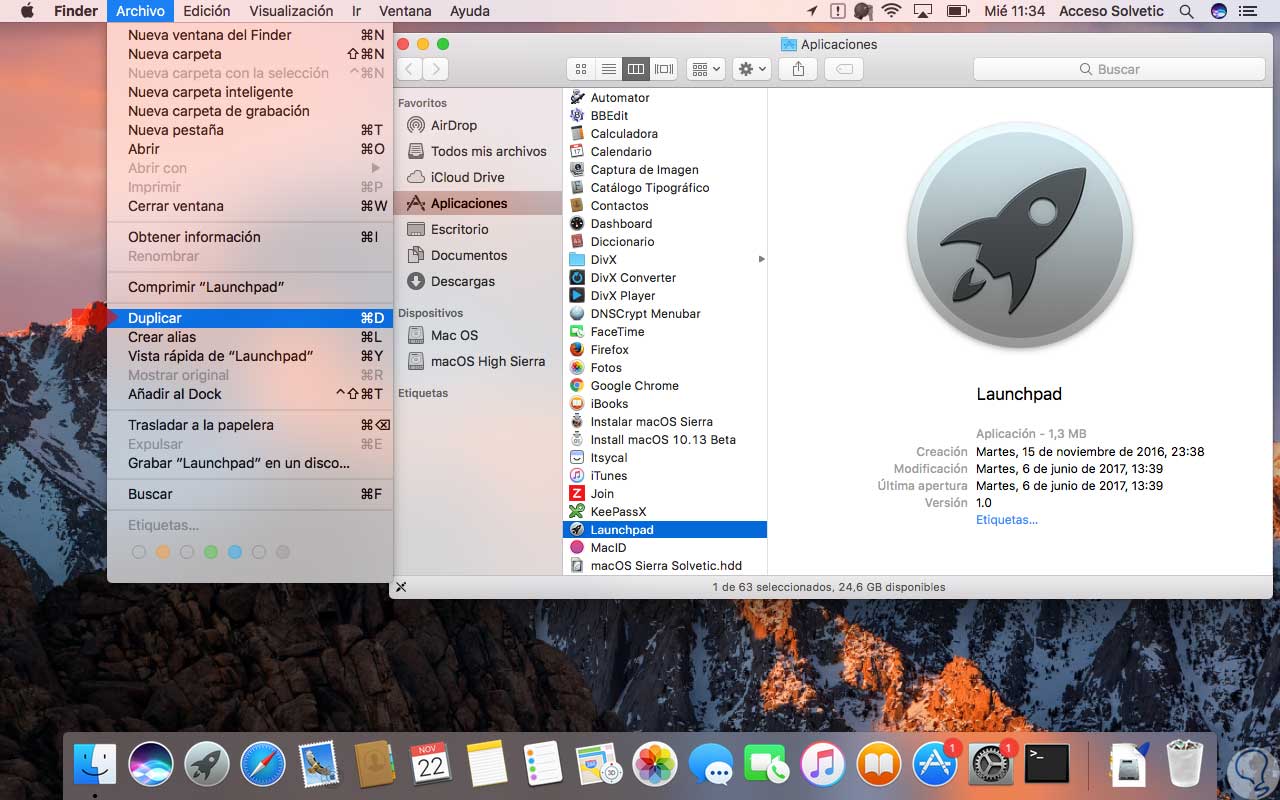The width and height of the screenshot is (1280, 800).
Task: Open the Notes app in the Dock
Action: [487, 765]
